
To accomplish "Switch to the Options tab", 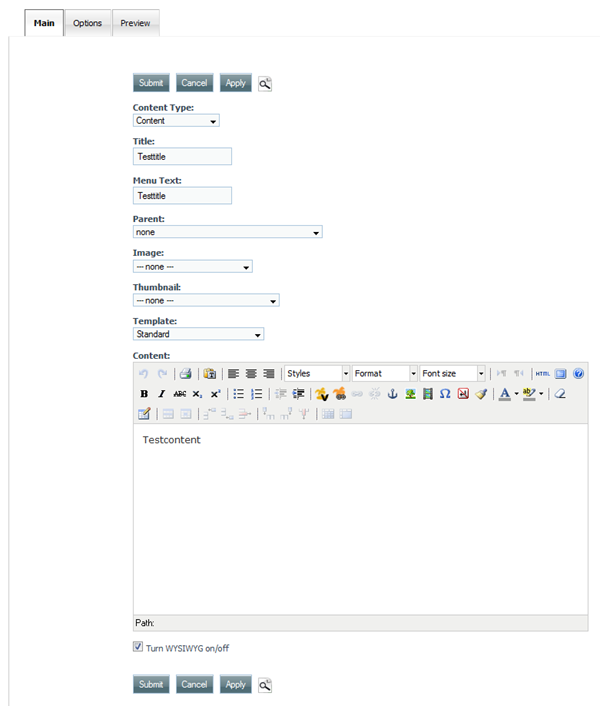I will coord(87,23).
